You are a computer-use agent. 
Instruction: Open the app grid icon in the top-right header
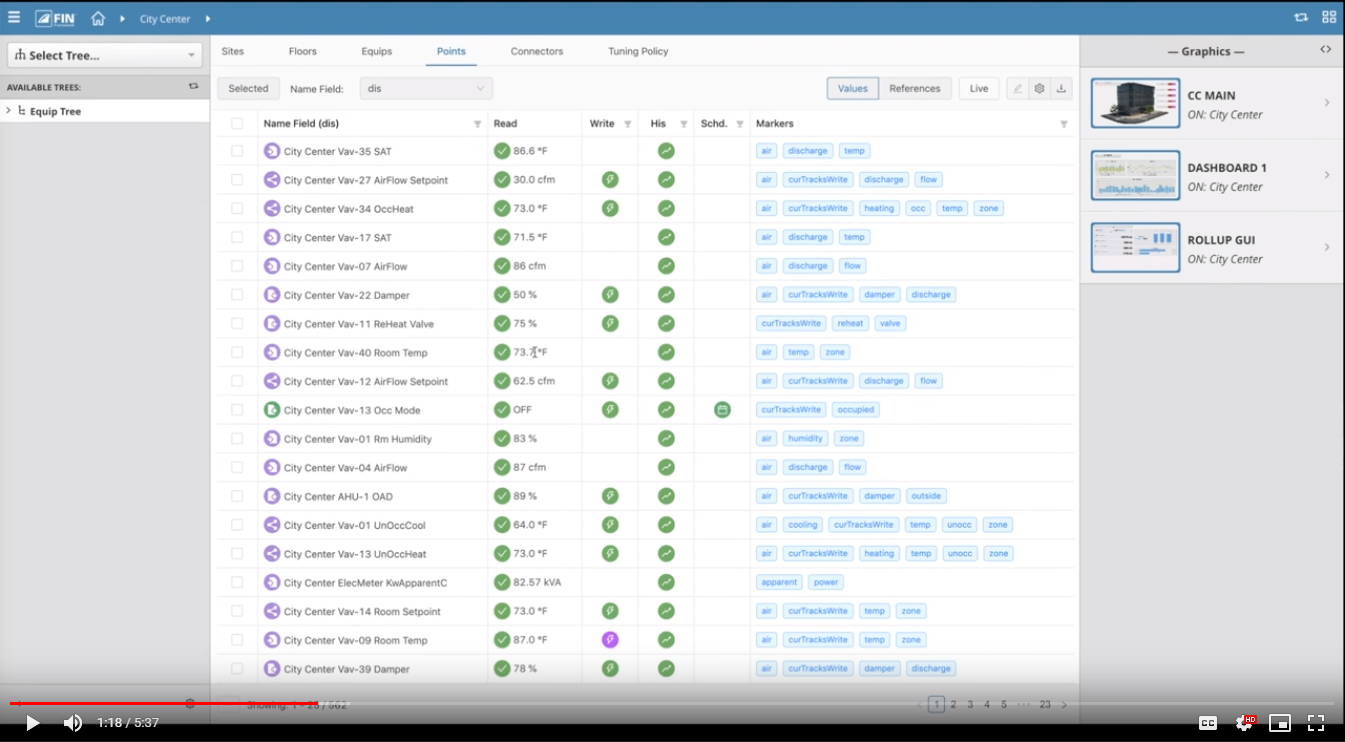pos(1329,17)
